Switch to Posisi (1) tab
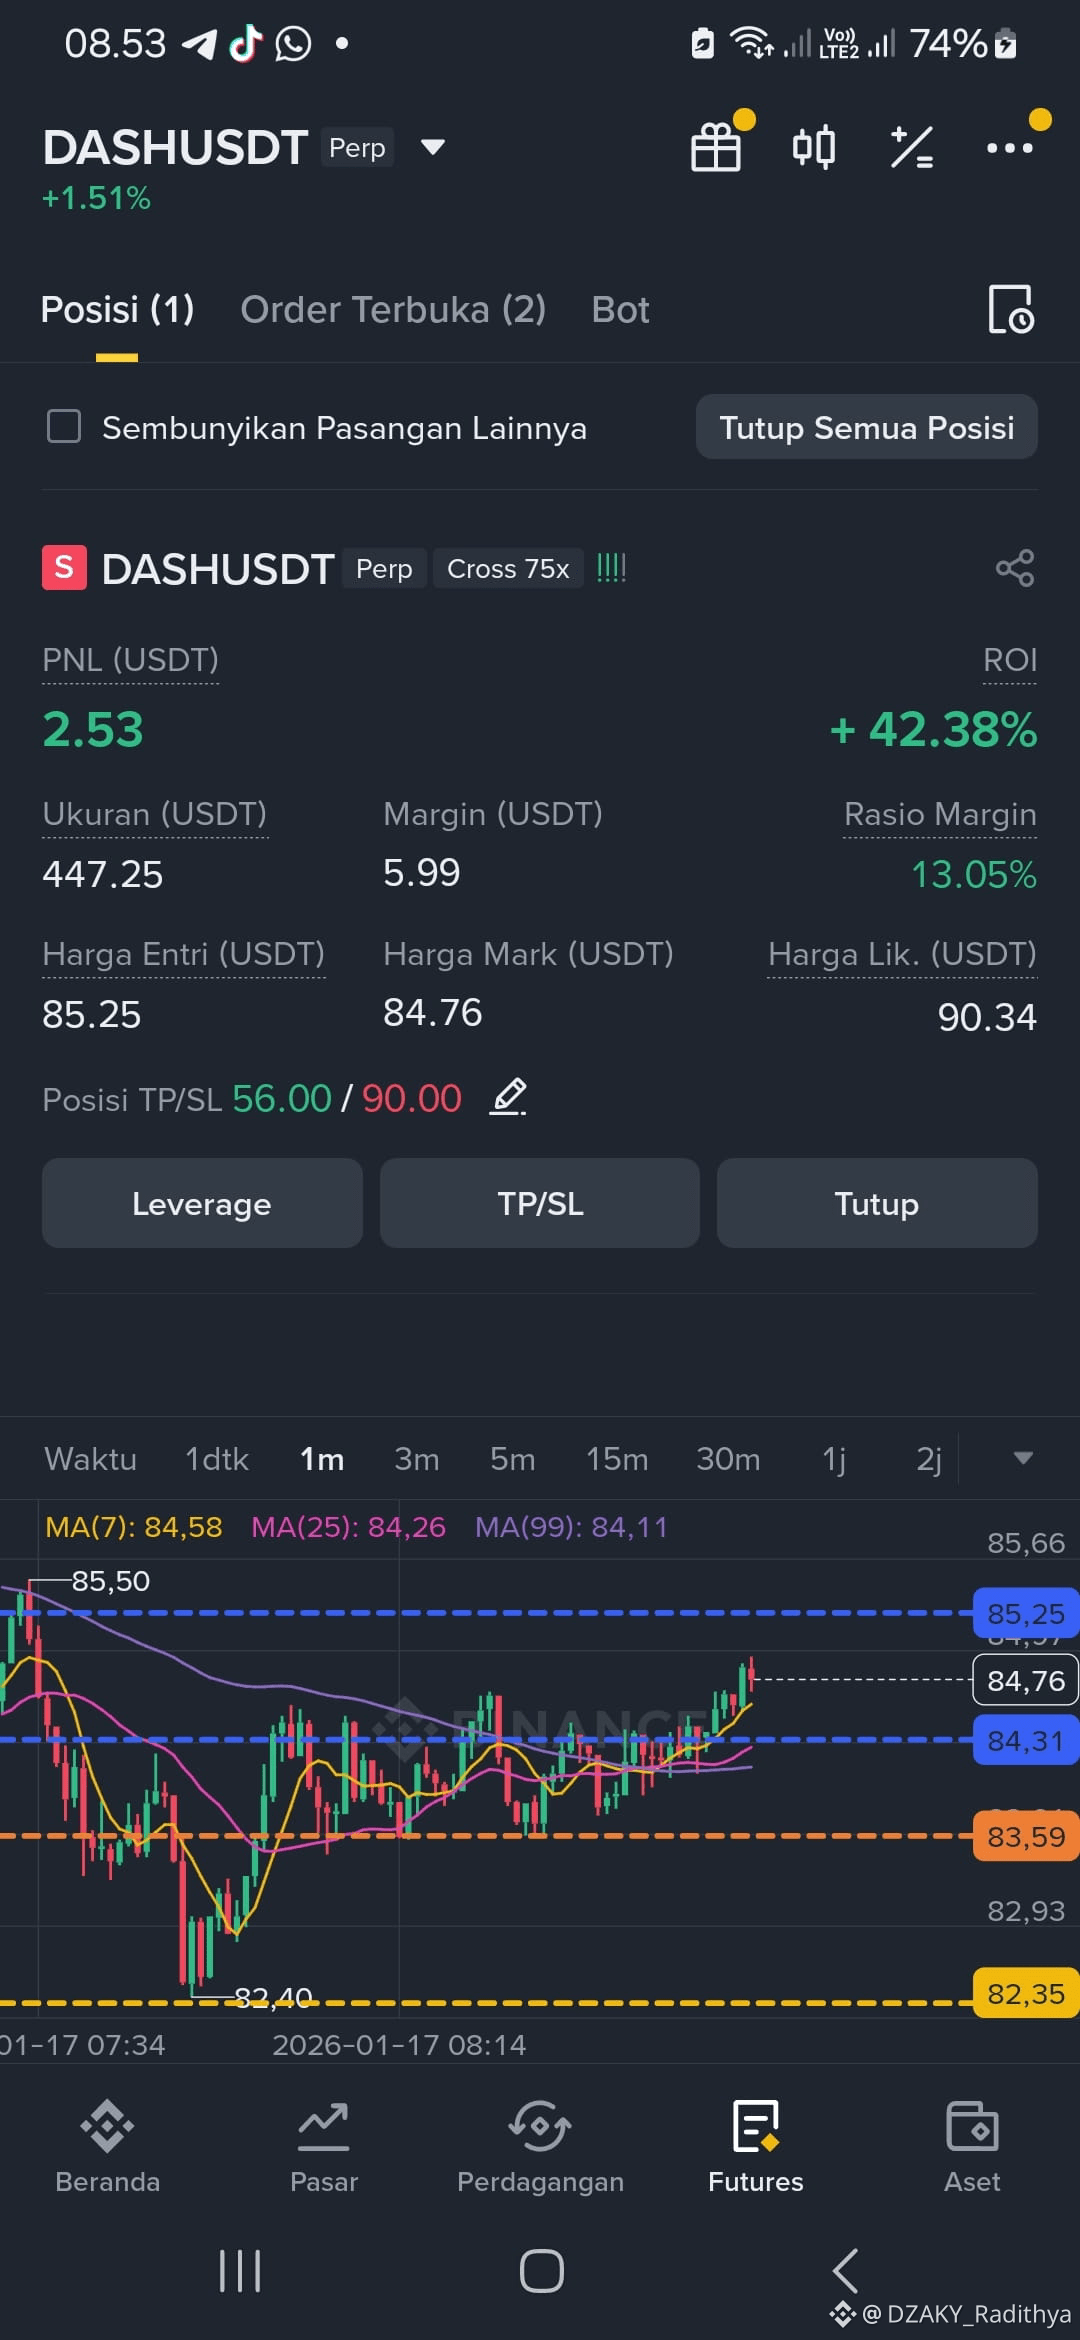 [x=117, y=310]
